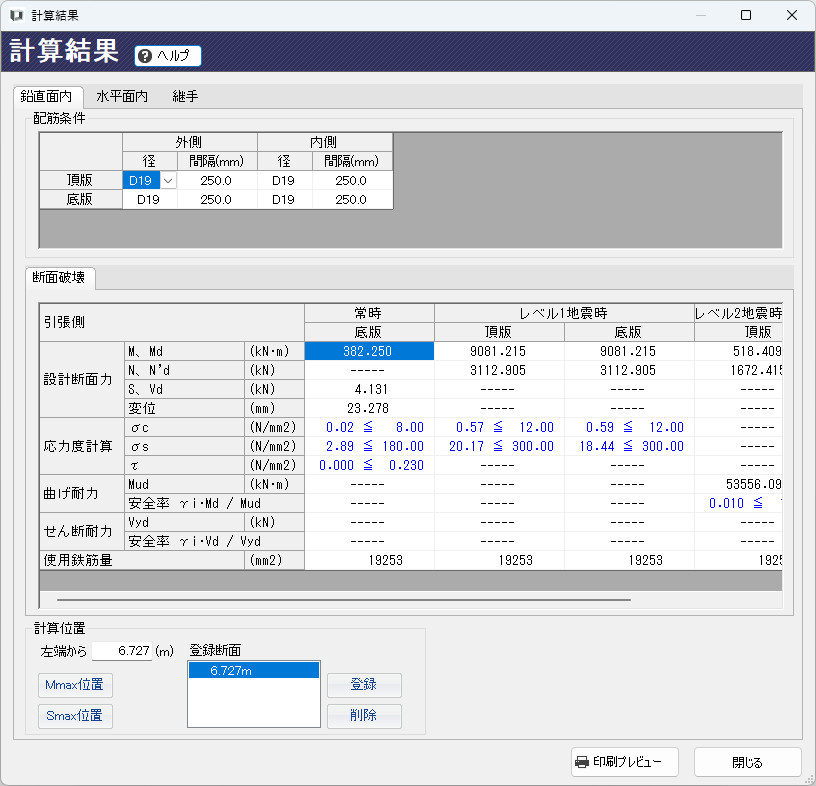Click the σs value 20.17 ≦ 300.00
The height and width of the screenshot is (786, 816).
coord(499,446)
